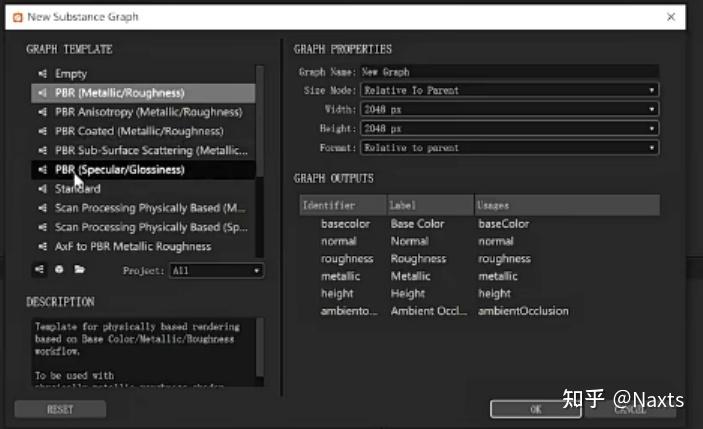This screenshot has width=703, height=429.
Task: Select PBR (Metallic/Roughness) template
Action: (143, 93)
